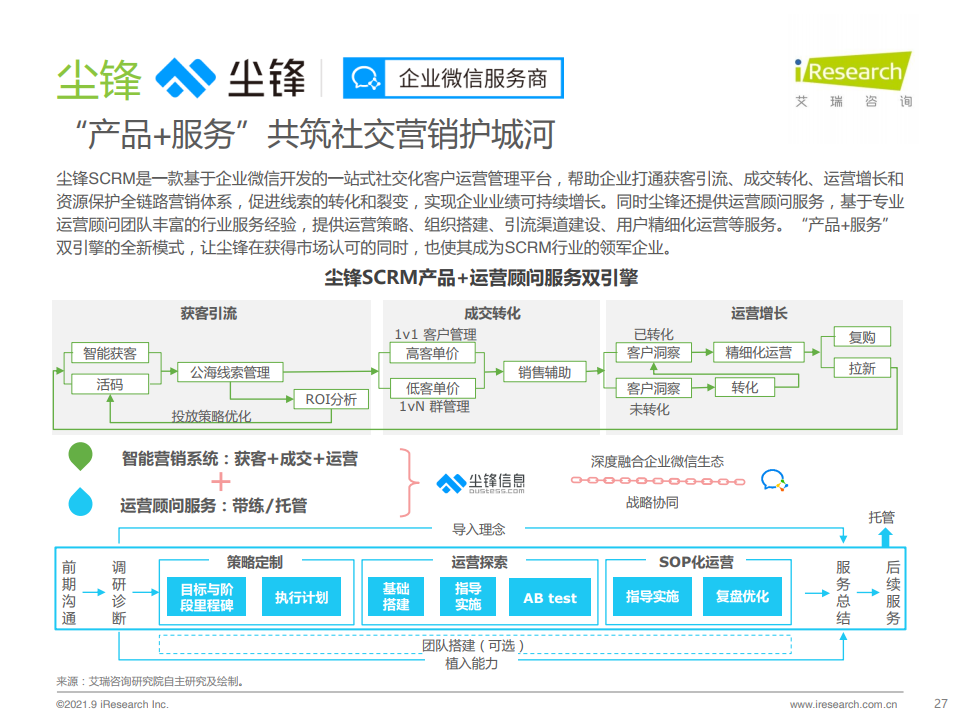Click the WeChat Work icon beside the chain
Screen dimensions: 960x720
[774, 480]
